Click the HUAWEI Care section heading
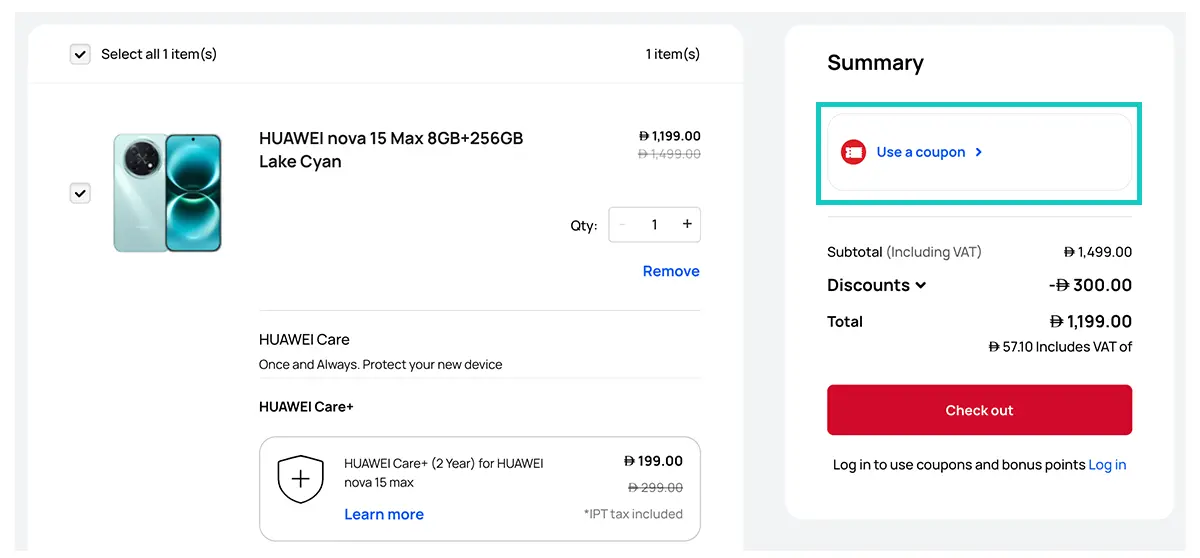 (x=304, y=339)
